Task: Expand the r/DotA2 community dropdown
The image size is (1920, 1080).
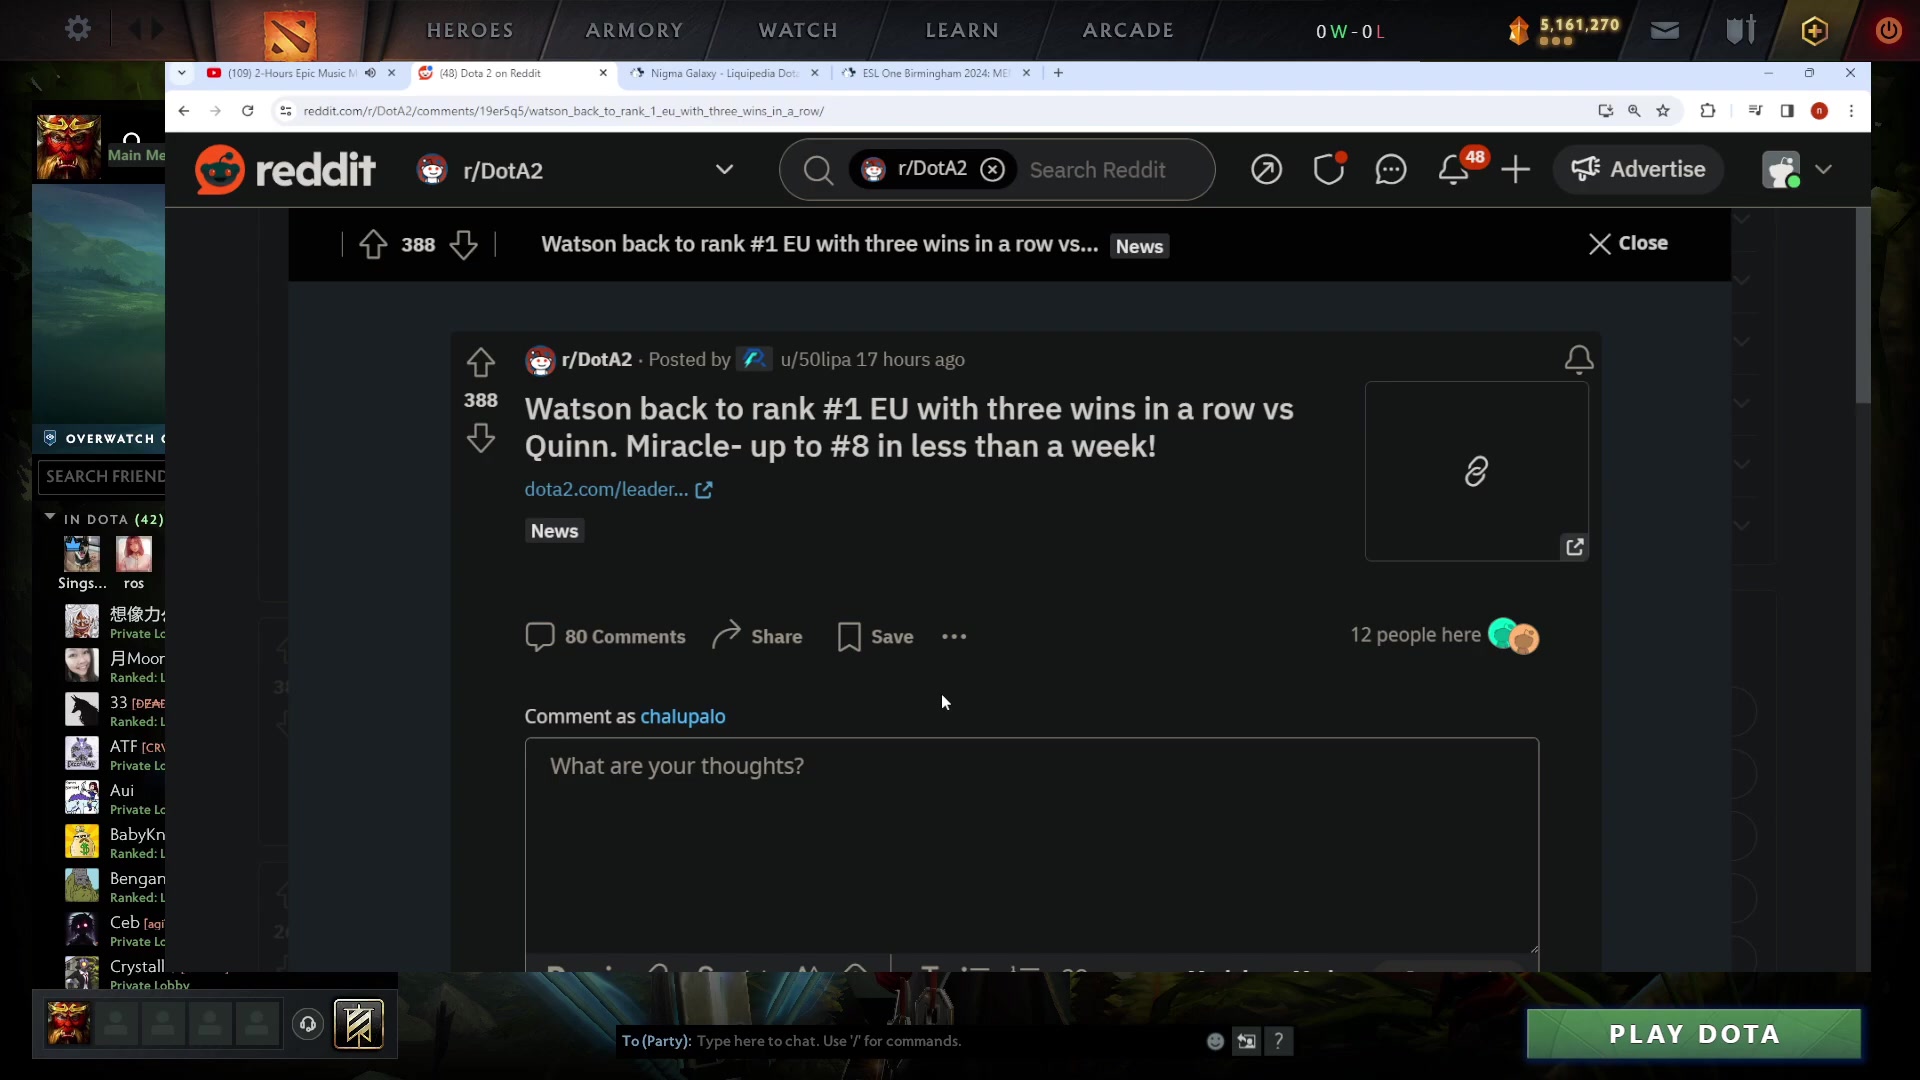Action: [724, 170]
